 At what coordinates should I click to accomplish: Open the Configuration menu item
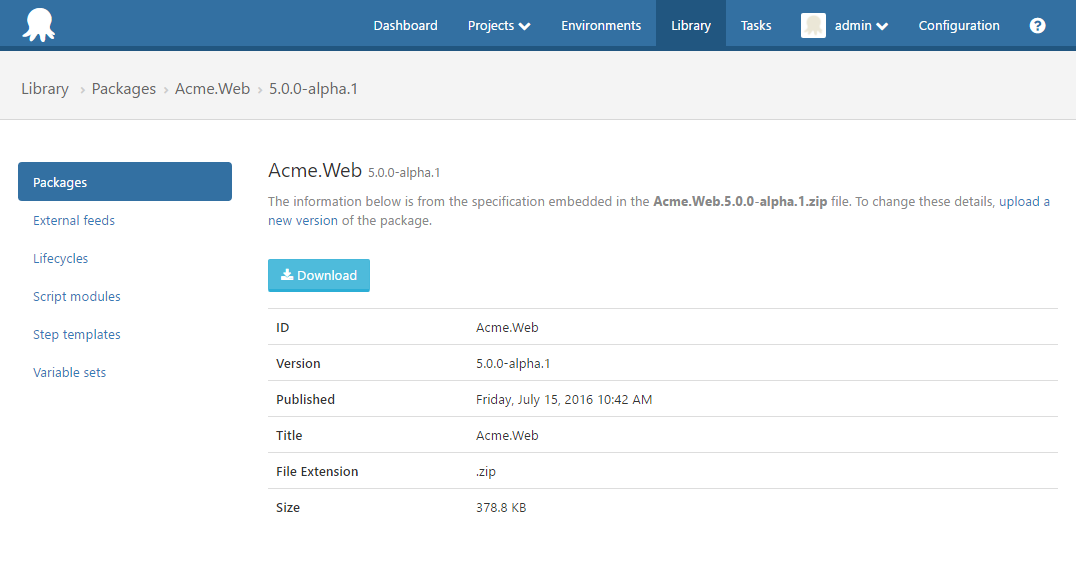pyautogui.click(x=959, y=25)
